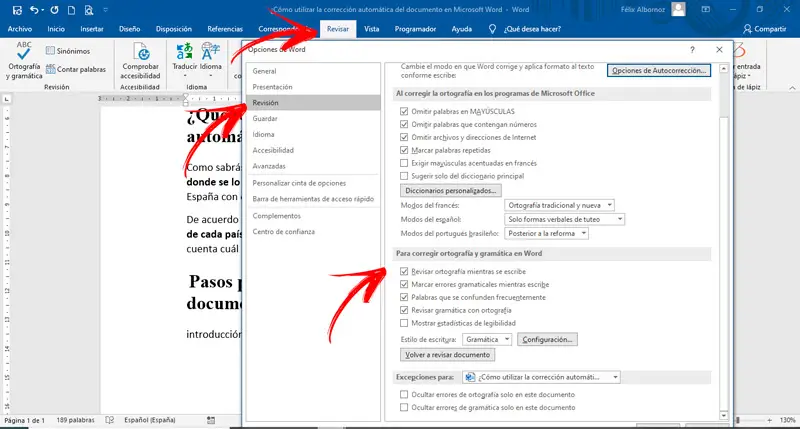Switch to the Inicio tab
Image resolution: width=800 pixels, height=429 pixels.
tap(56, 29)
